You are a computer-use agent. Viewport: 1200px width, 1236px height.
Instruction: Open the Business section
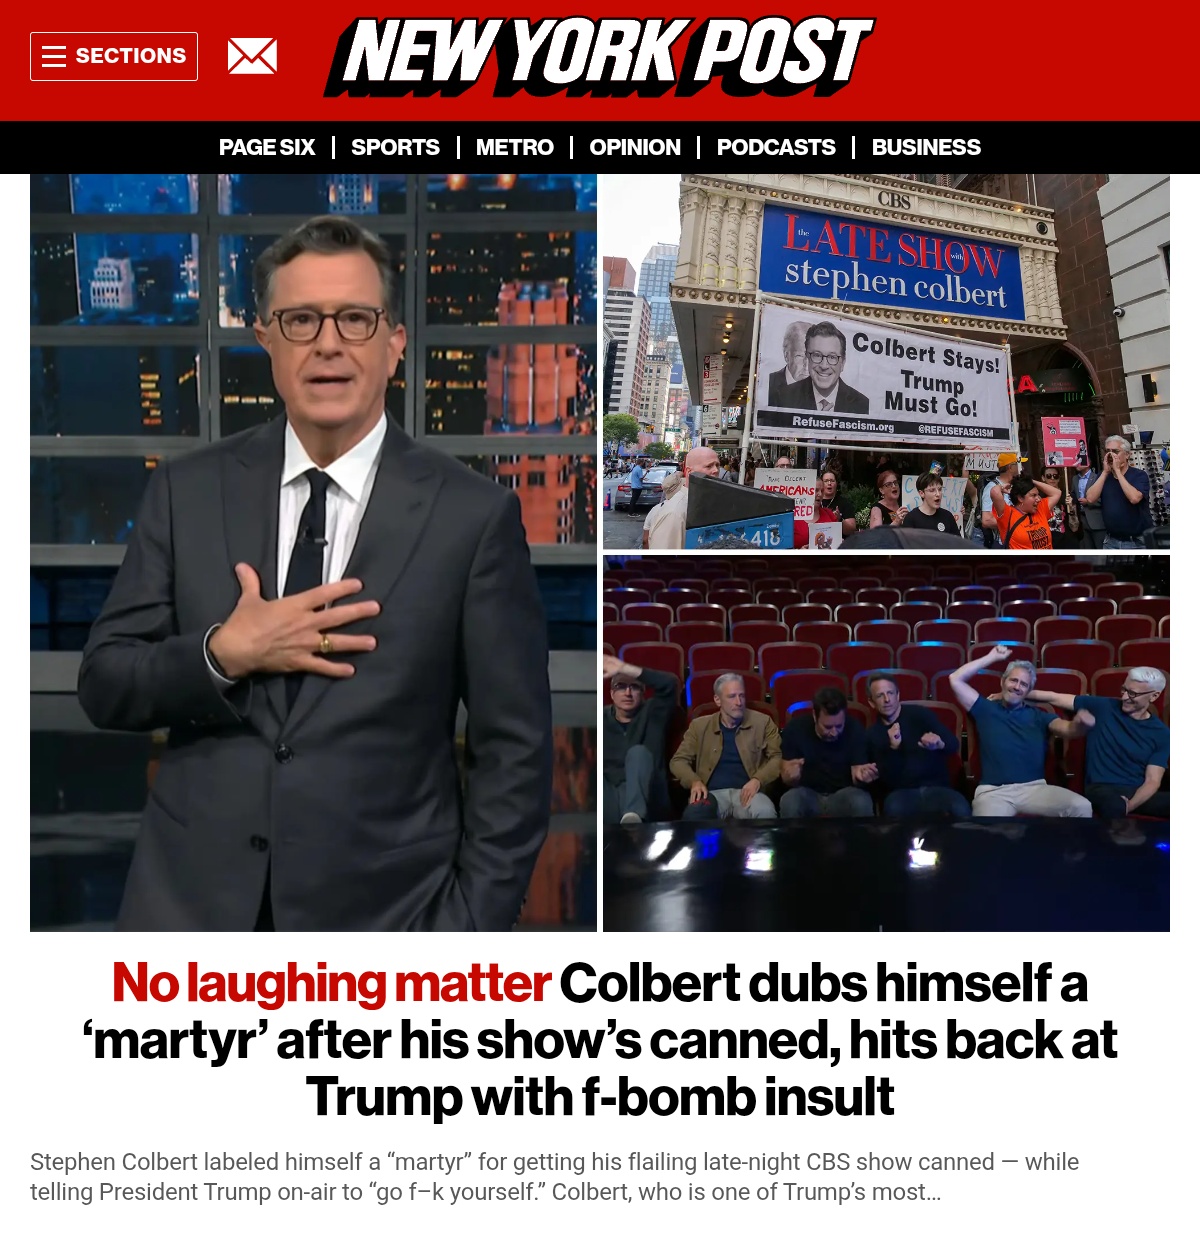(x=926, y=147)
